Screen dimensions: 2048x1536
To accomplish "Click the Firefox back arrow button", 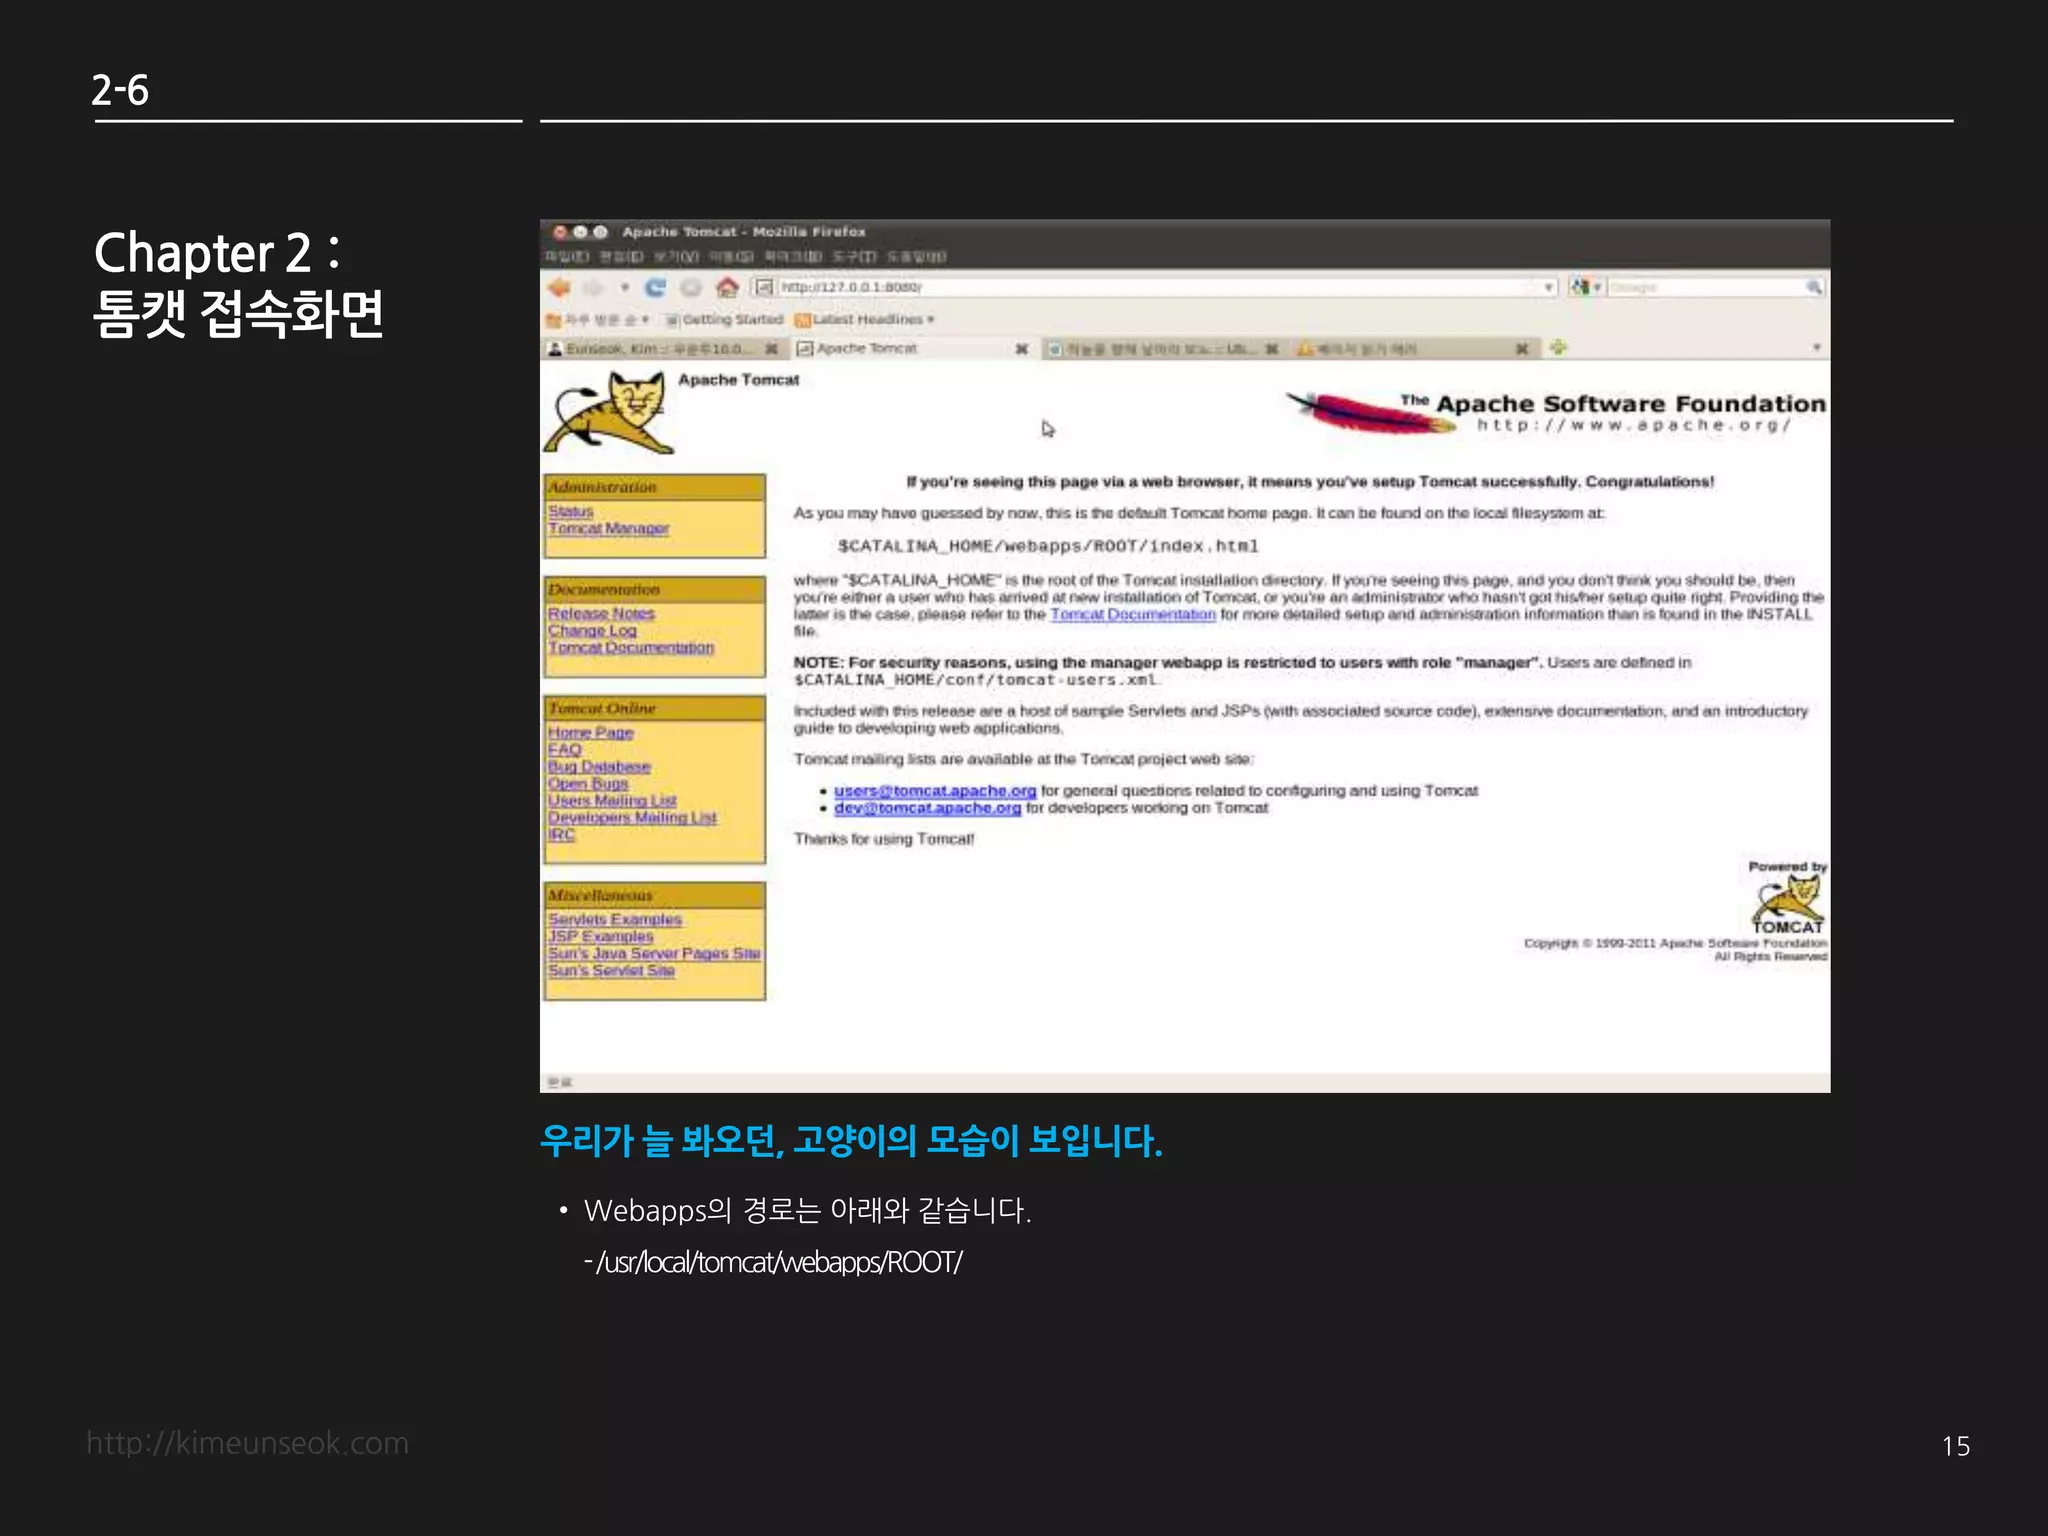I will coord(559,288).
